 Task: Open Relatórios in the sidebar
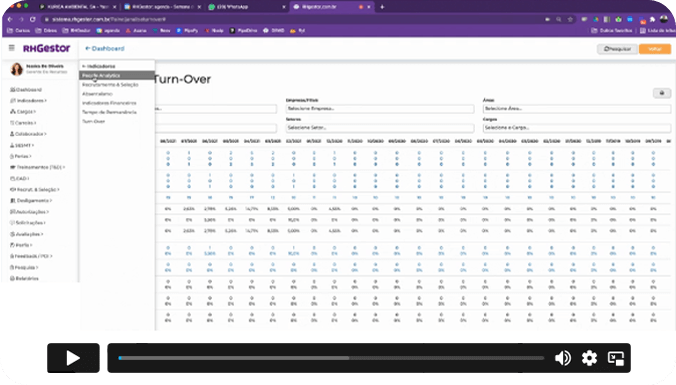pos(24,279)
